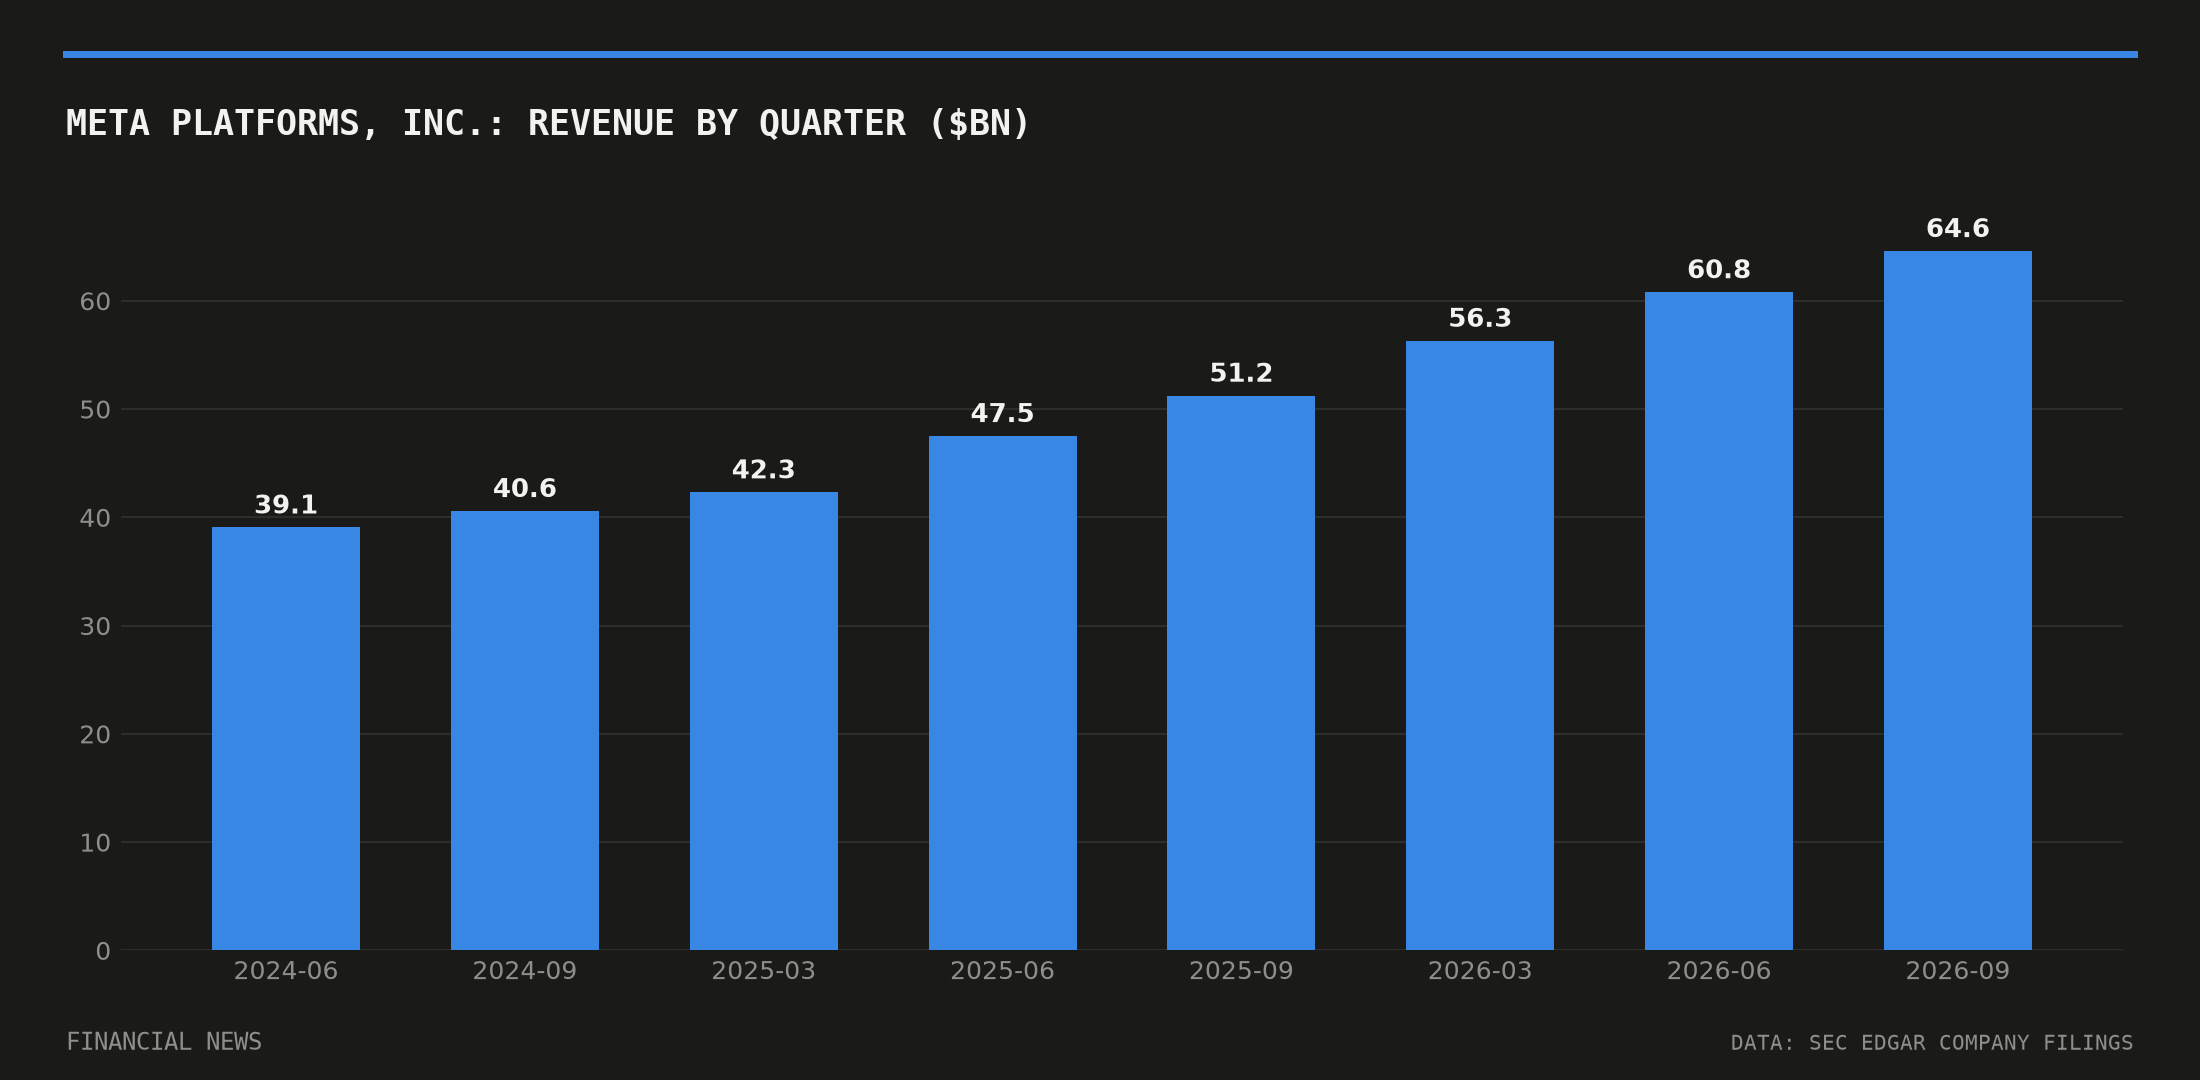
Task: Select the 2026-06 revenue bar
Action: click(x=1719, y=621)
